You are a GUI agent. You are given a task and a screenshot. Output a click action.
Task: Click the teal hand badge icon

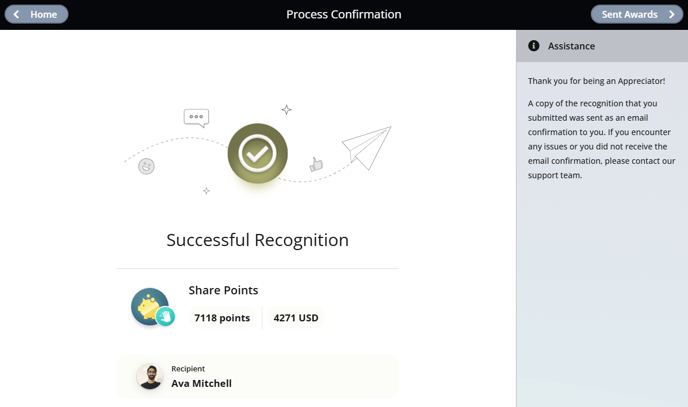pos(165,316)
